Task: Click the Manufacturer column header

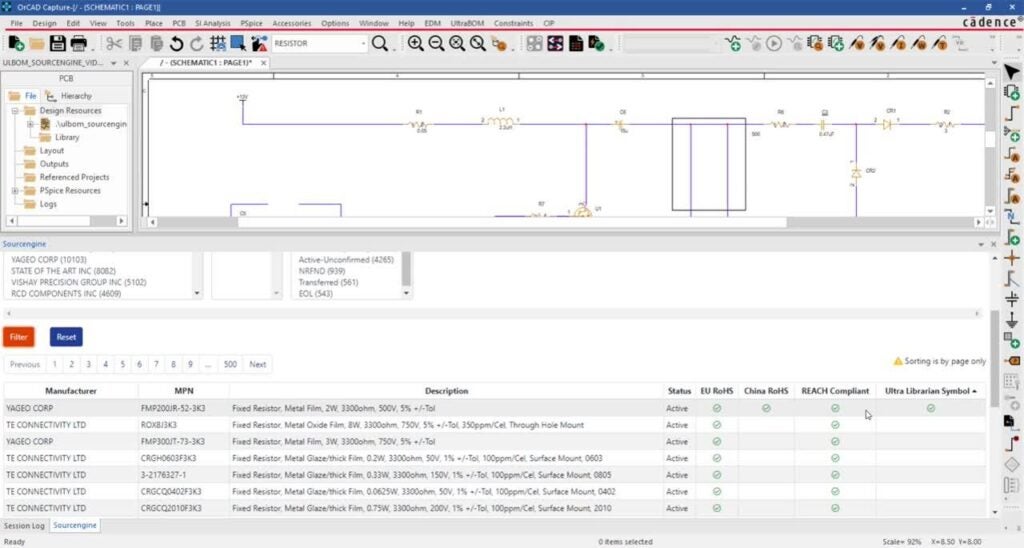Action: tap(71, 391)
